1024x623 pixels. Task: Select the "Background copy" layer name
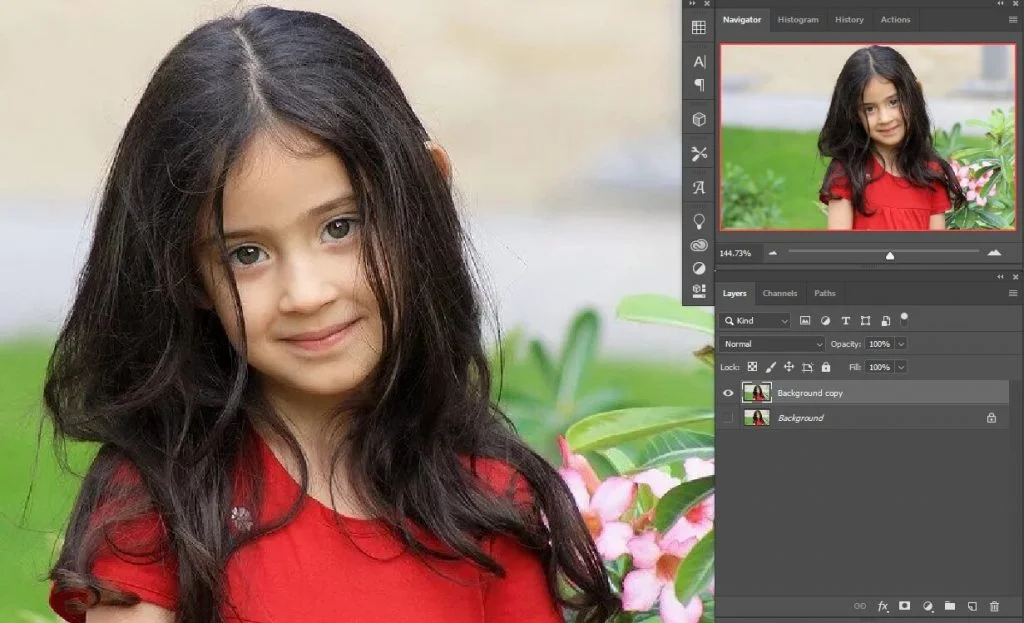810,393
